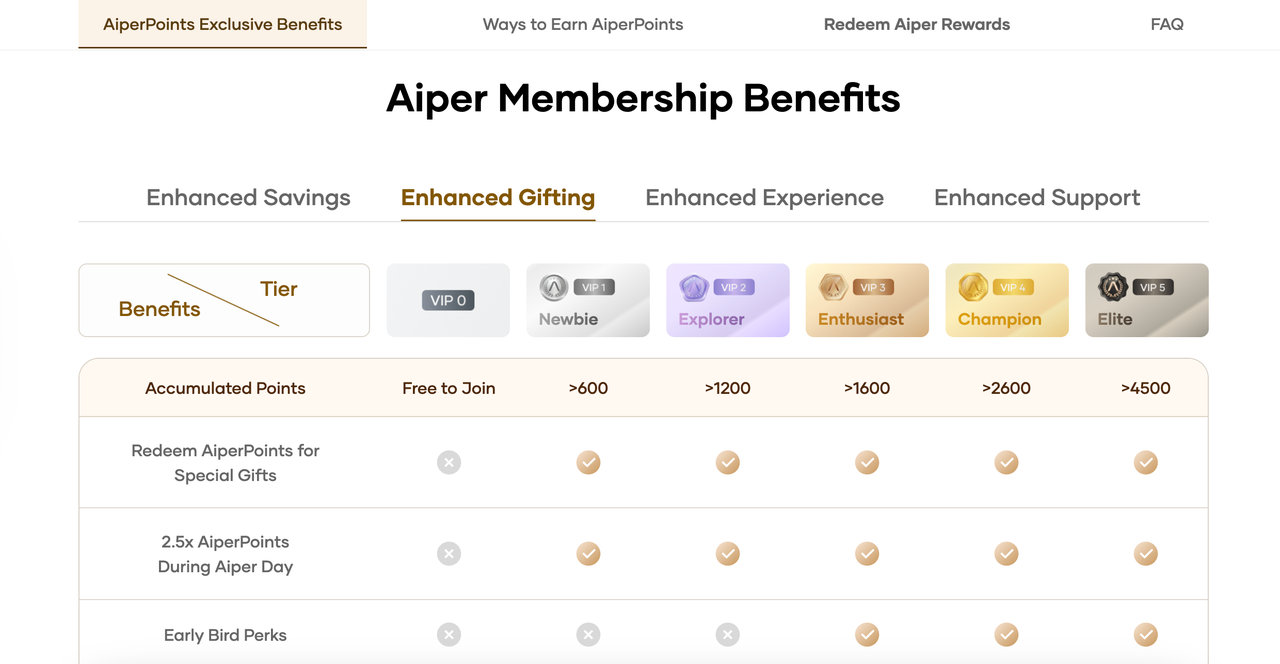Click the VIP 1 Newbie badge icon
This screenshot has height=664, width=1280.
click(x=554, y=288)
